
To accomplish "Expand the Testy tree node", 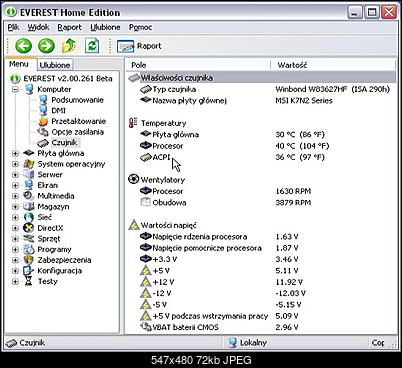I will pyautogui.click(x=15, y=281).
